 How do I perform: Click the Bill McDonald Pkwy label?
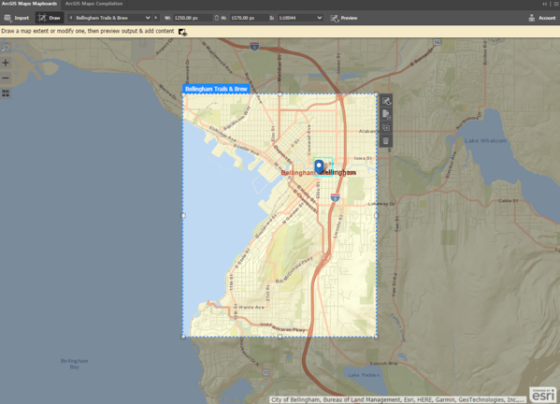(294, 269)
